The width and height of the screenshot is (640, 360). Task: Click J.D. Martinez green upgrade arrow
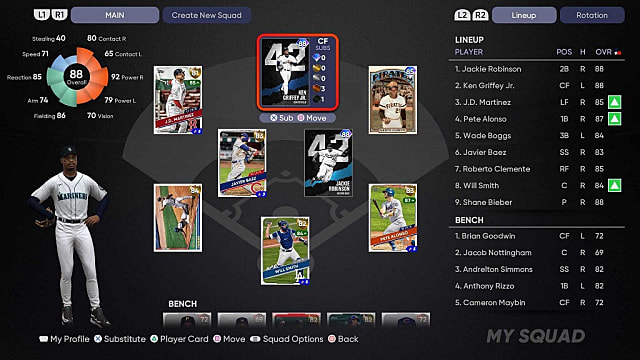615,102
